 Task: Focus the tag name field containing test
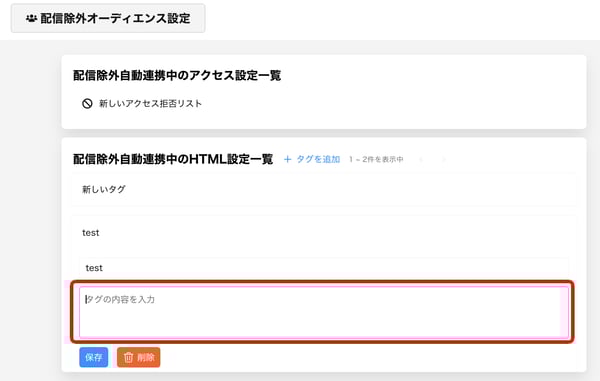click(324, 268)
